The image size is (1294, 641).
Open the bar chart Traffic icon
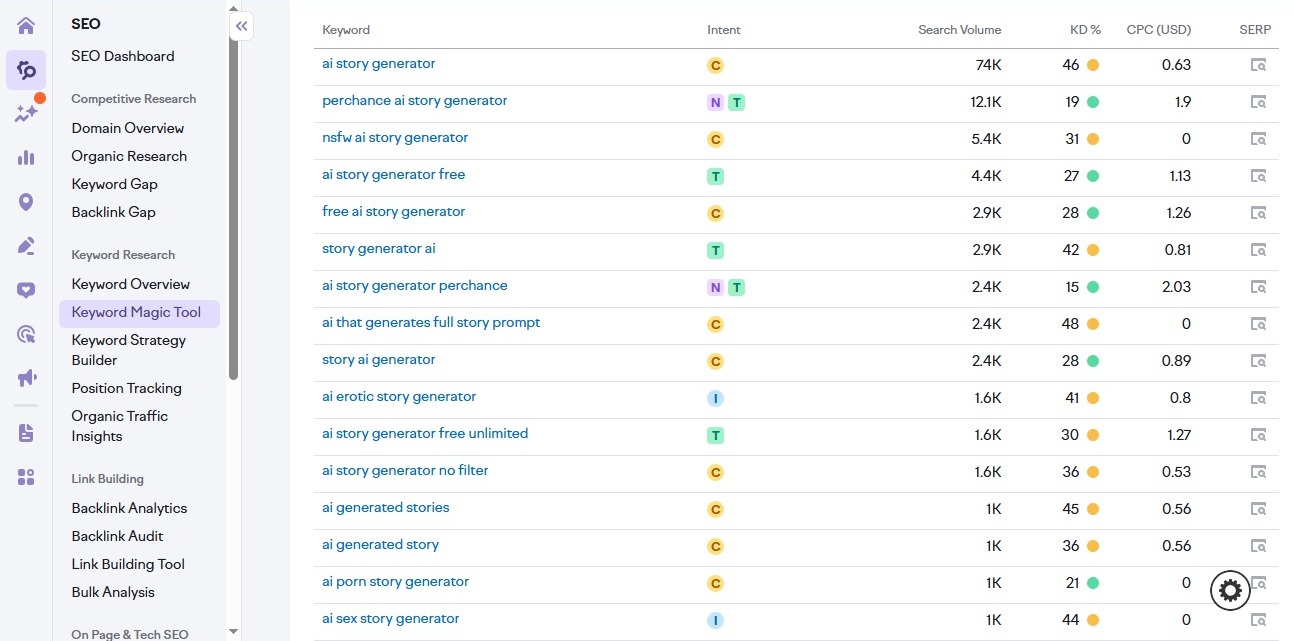tap(26, 157)
